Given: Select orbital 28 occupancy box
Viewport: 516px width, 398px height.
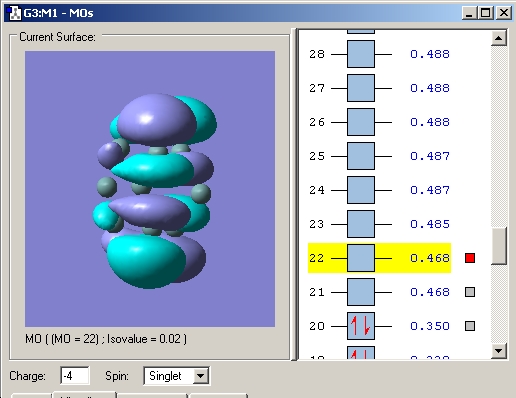Looking at the screenshot, I should coord(361,54).
